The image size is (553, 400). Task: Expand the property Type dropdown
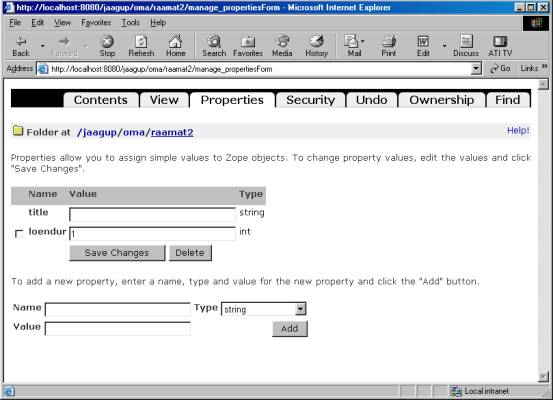[300, 309]
